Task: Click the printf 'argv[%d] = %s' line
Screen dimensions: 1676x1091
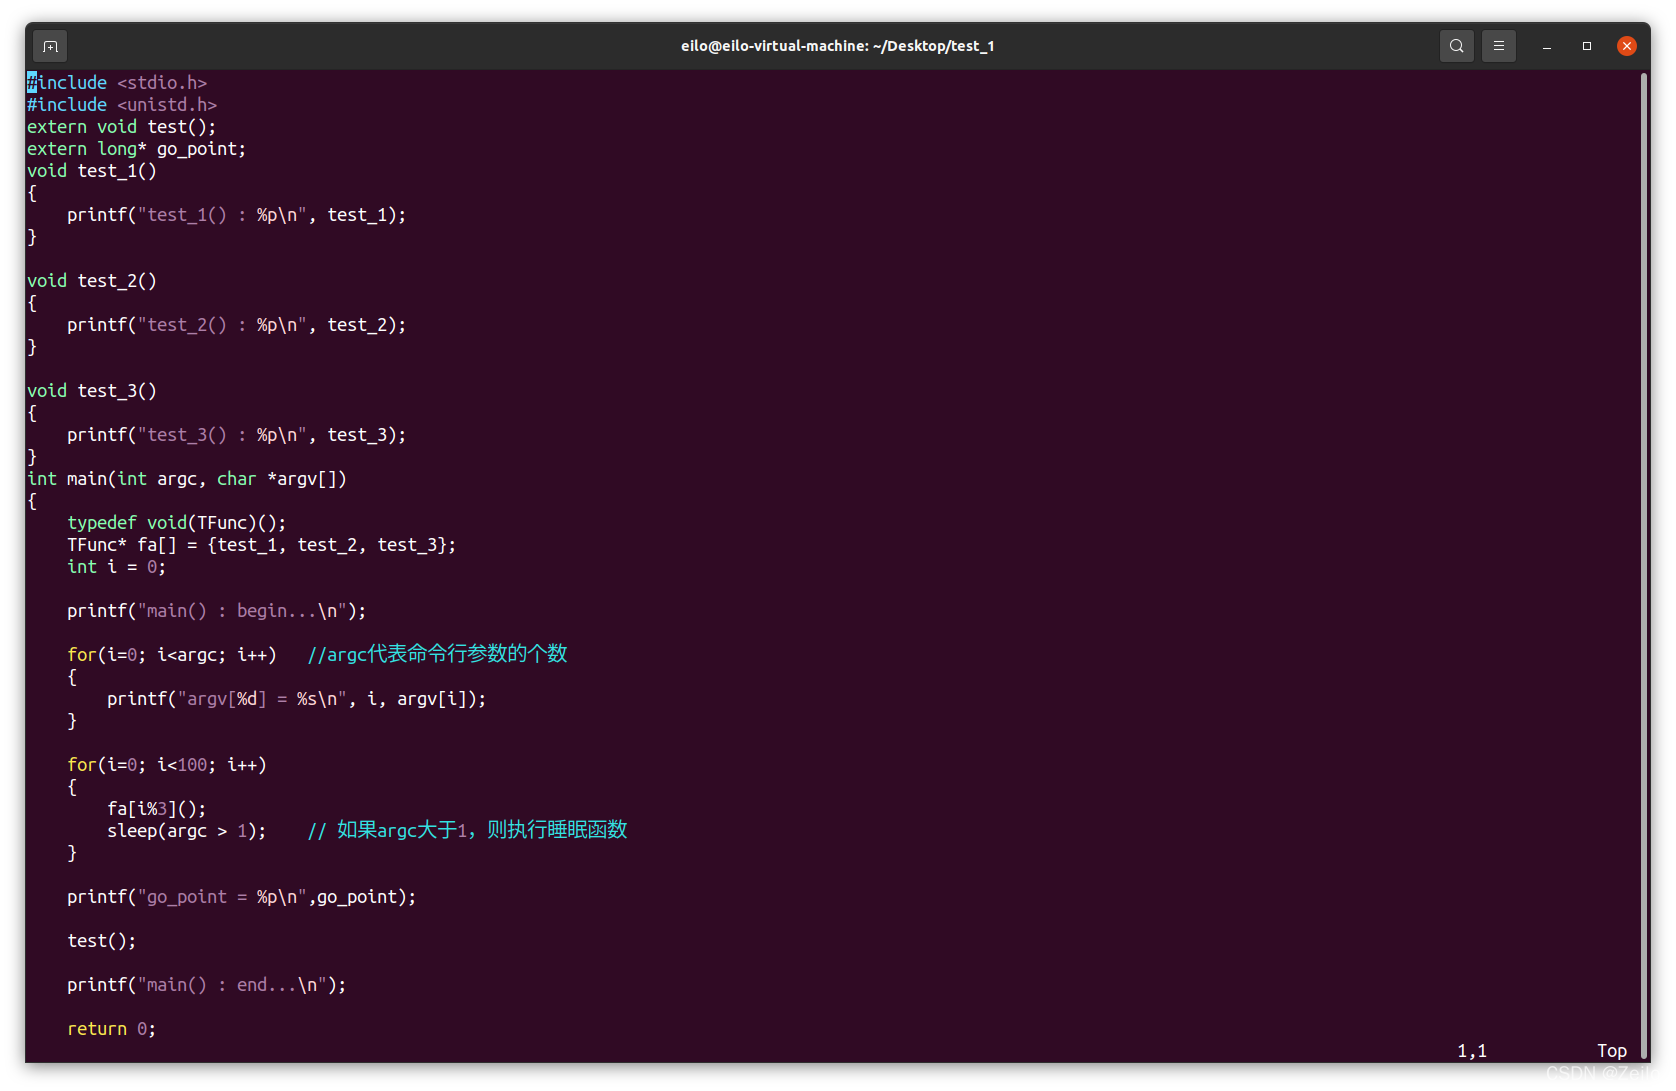Action: point(297,699)
